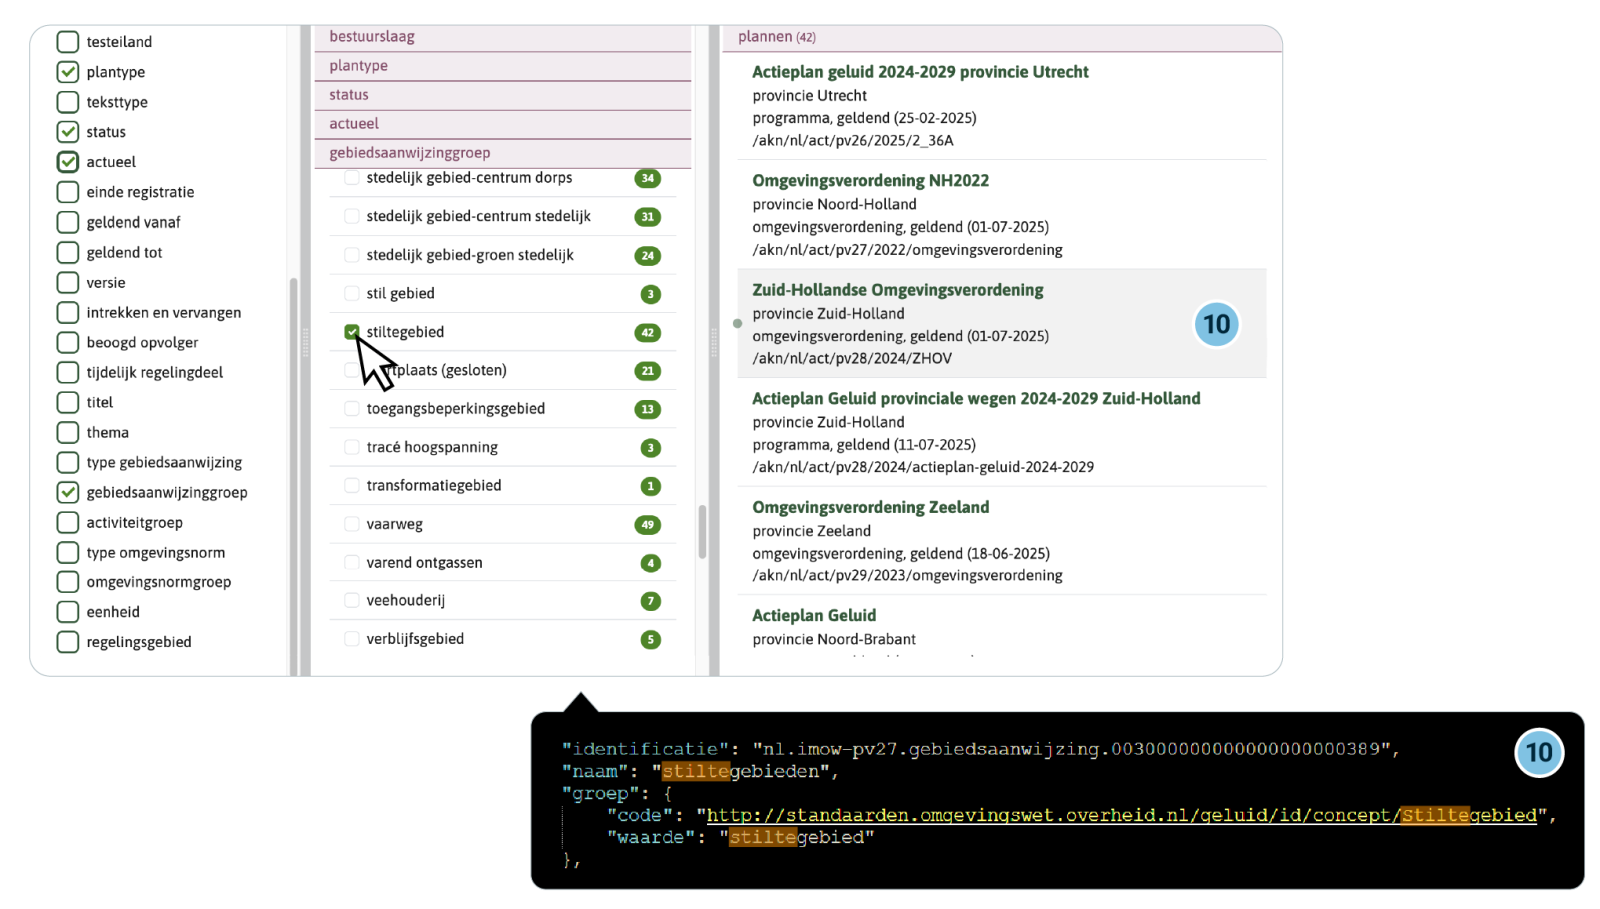Viewport: 1600px width, 909px height.
Task: Open the "Omgevingsverordening Zeeland" plan
Action: click(x=871, y=507)
